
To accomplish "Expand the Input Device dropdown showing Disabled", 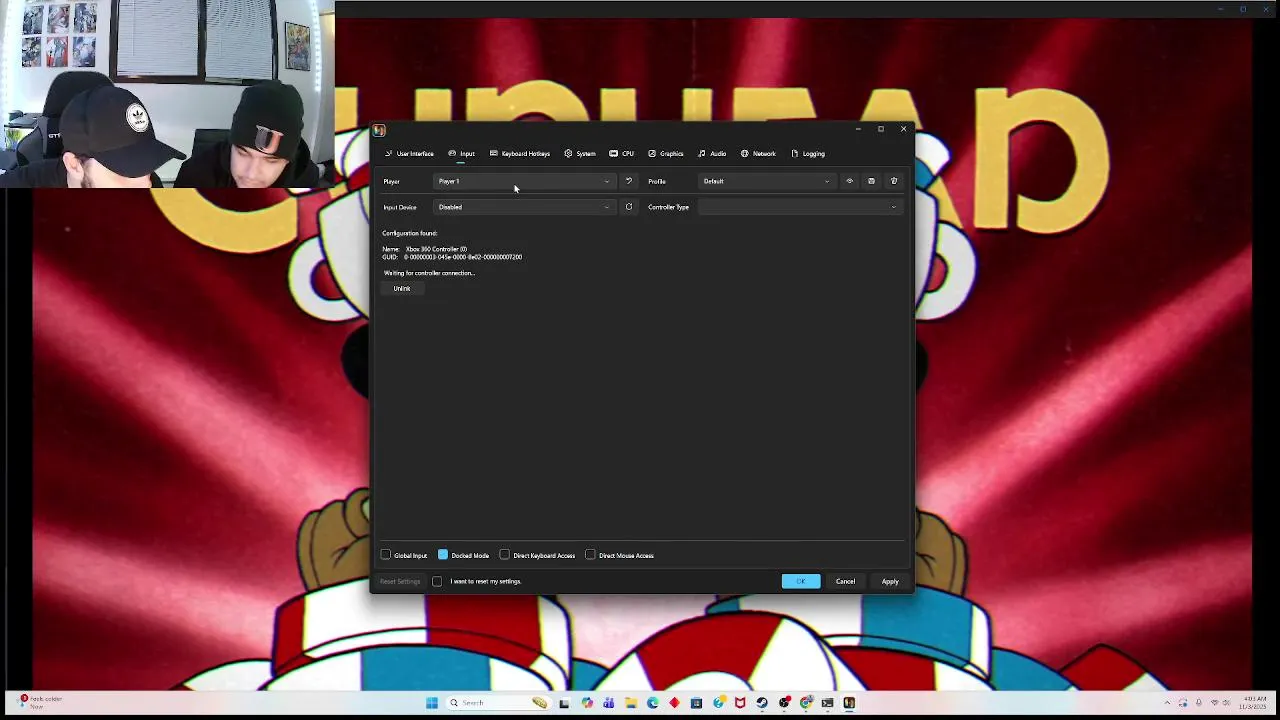I will pyautogui.click(x=524, y=207).
